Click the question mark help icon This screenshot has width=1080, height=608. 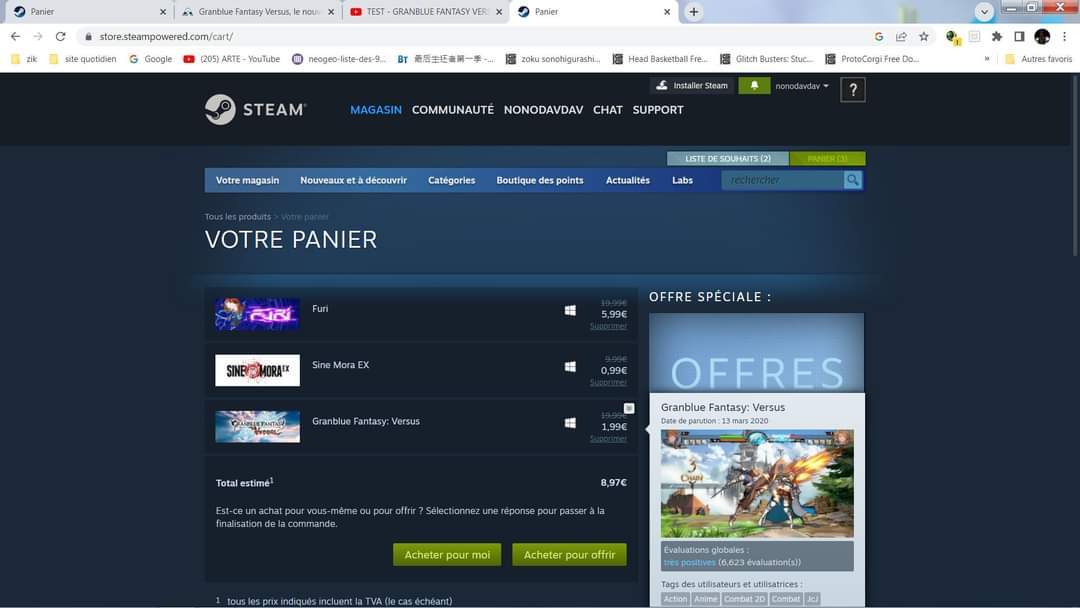pos(852,90)
